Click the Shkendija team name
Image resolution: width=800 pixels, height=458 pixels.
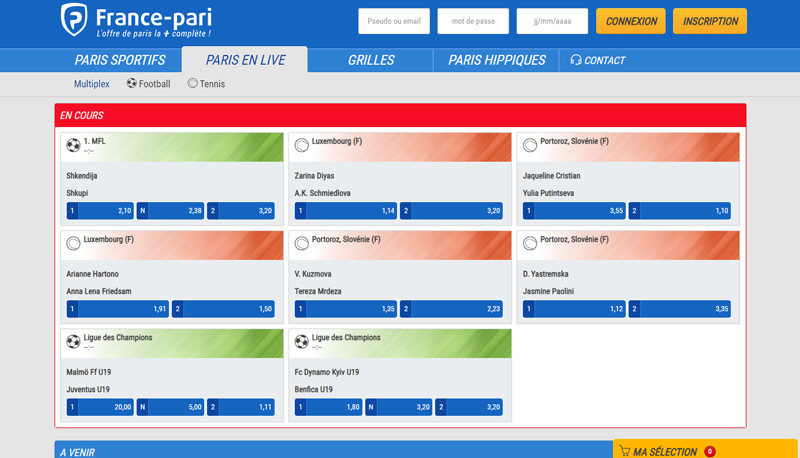[82, 175]
